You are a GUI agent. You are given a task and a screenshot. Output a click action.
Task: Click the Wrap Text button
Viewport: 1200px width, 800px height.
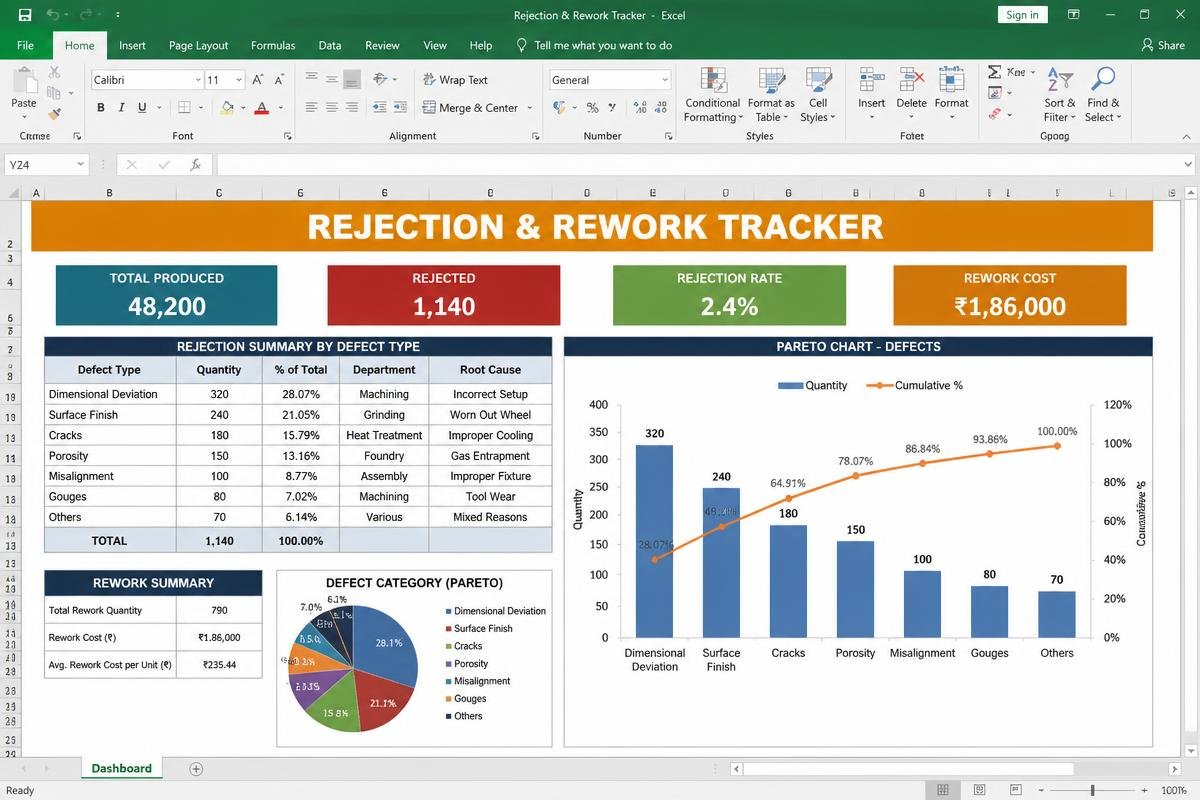click(456, 80)
